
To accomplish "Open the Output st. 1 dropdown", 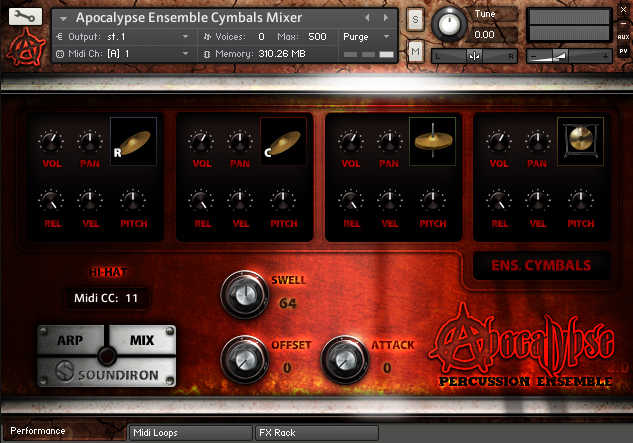I will [123, 37].
